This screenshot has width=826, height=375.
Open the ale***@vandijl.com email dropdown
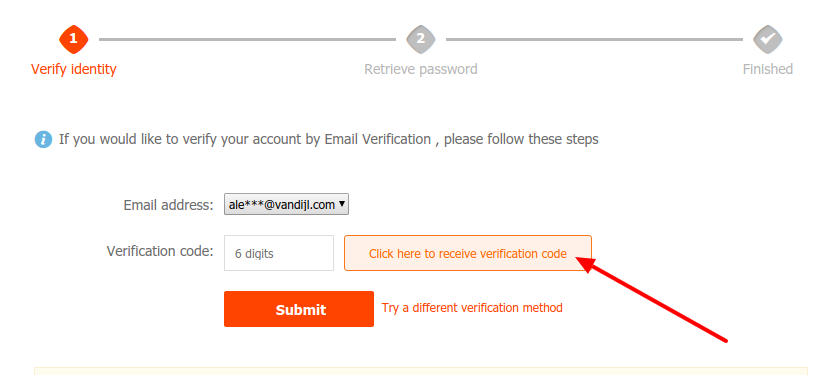point(286,204)
